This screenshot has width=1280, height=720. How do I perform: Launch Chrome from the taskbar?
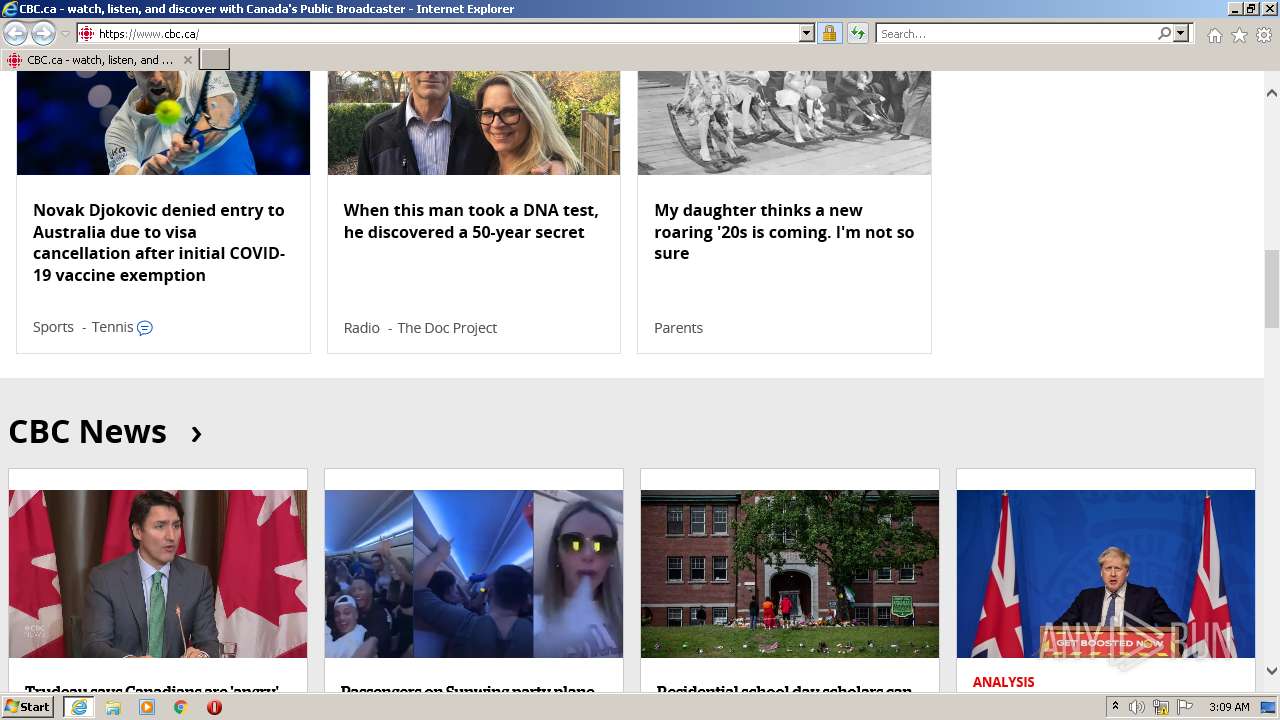click(180, 707)
